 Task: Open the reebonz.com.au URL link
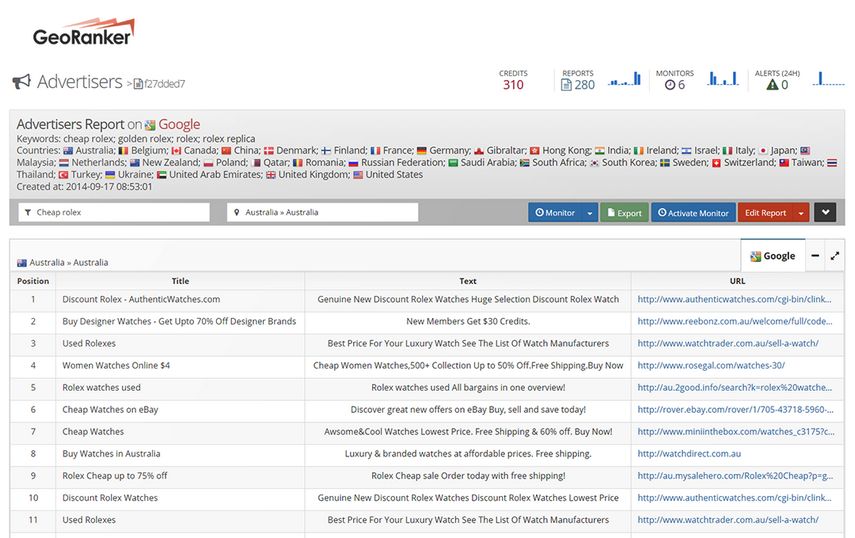[x=734, y=322]
